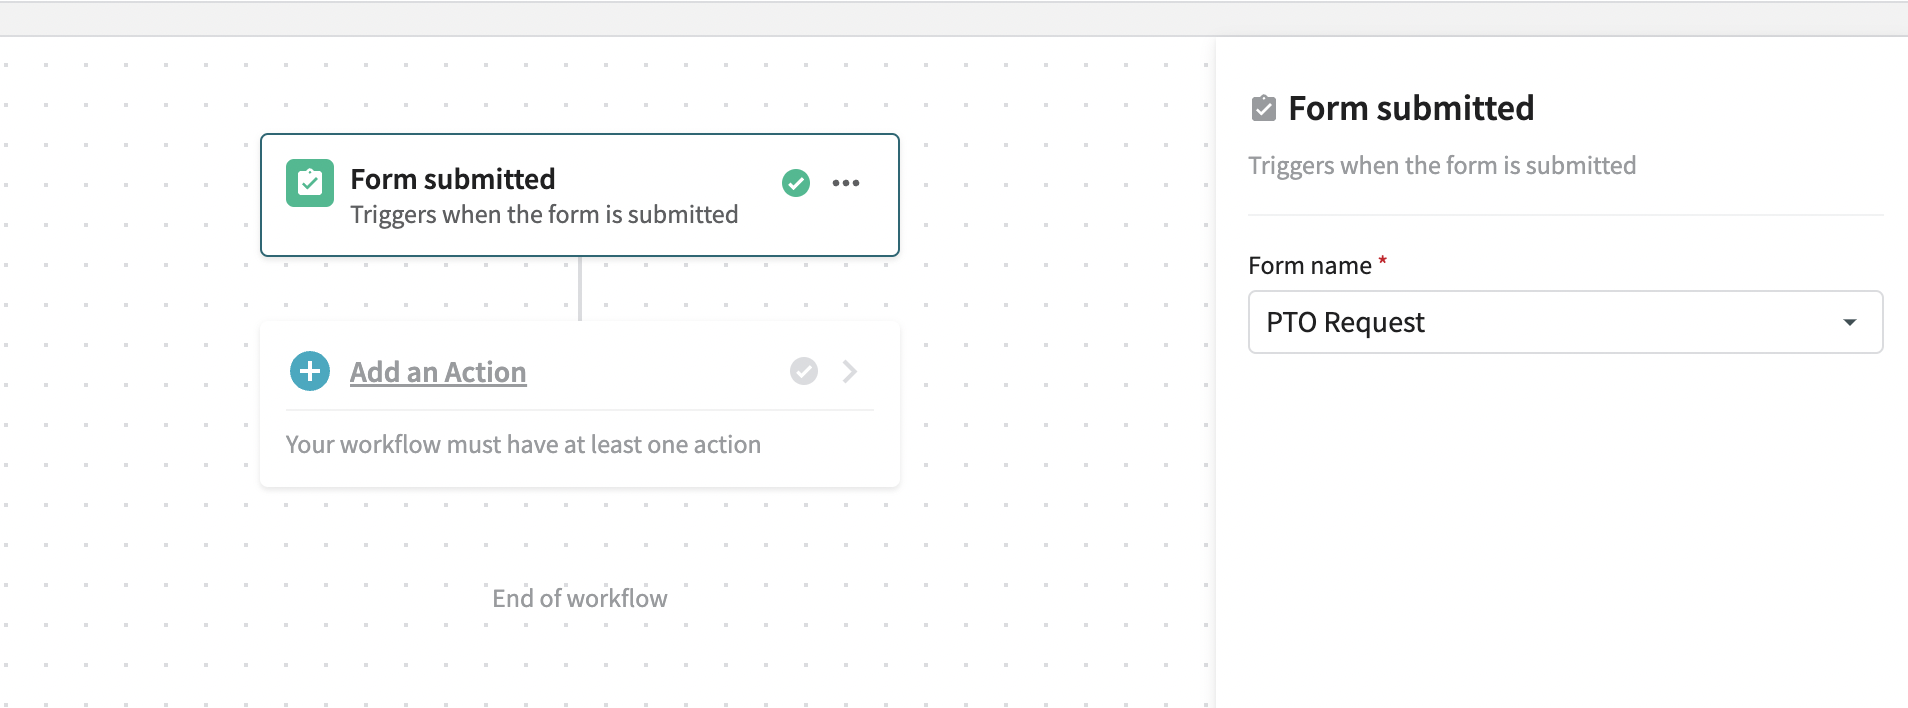Click the 'Triggers when the form is submitted' node subtitle
Image resolution: width=1908 pixels, height=708 pixels.
[x=544, y=215]
